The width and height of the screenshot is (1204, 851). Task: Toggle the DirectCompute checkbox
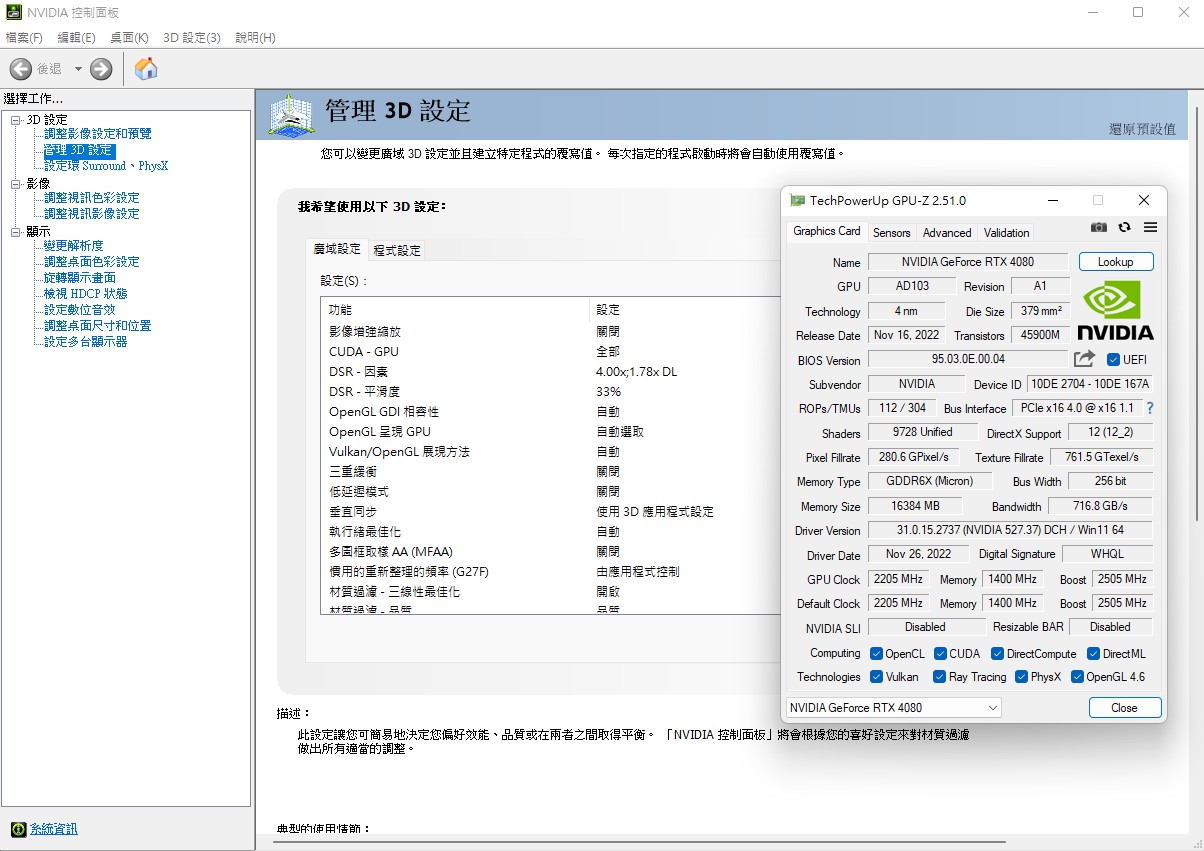(x=998, y=654)
